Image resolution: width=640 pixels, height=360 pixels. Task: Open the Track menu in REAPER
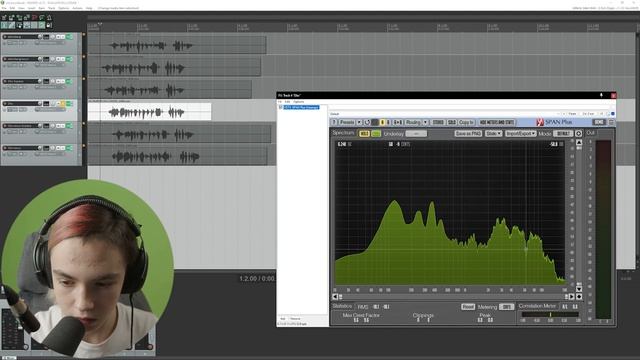click(51, 8)
